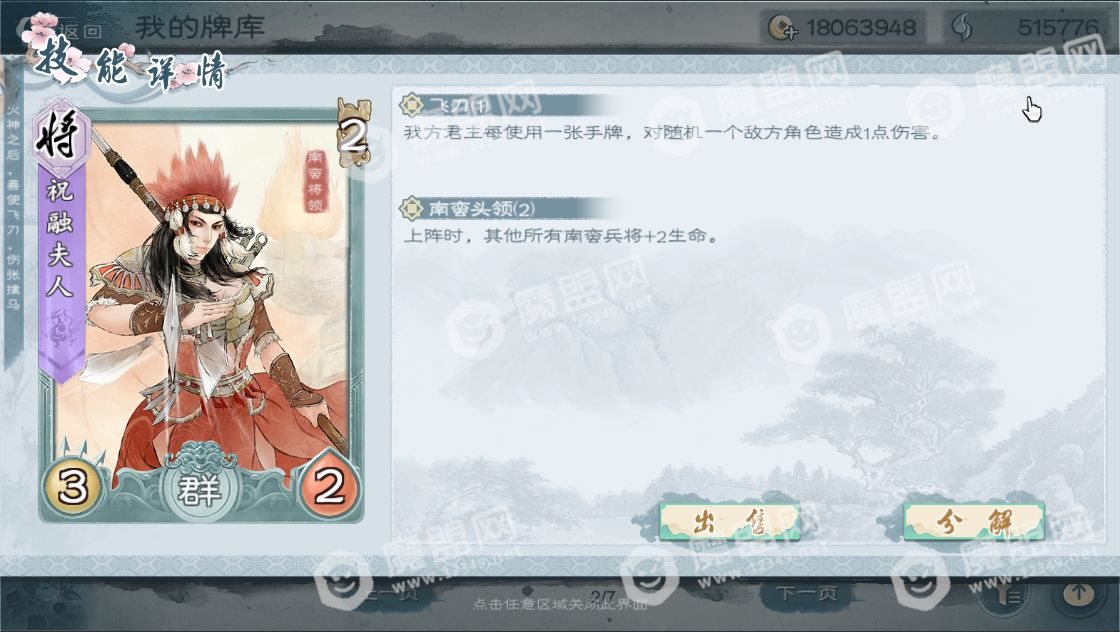Tap the 群 faction emblem

199,489
